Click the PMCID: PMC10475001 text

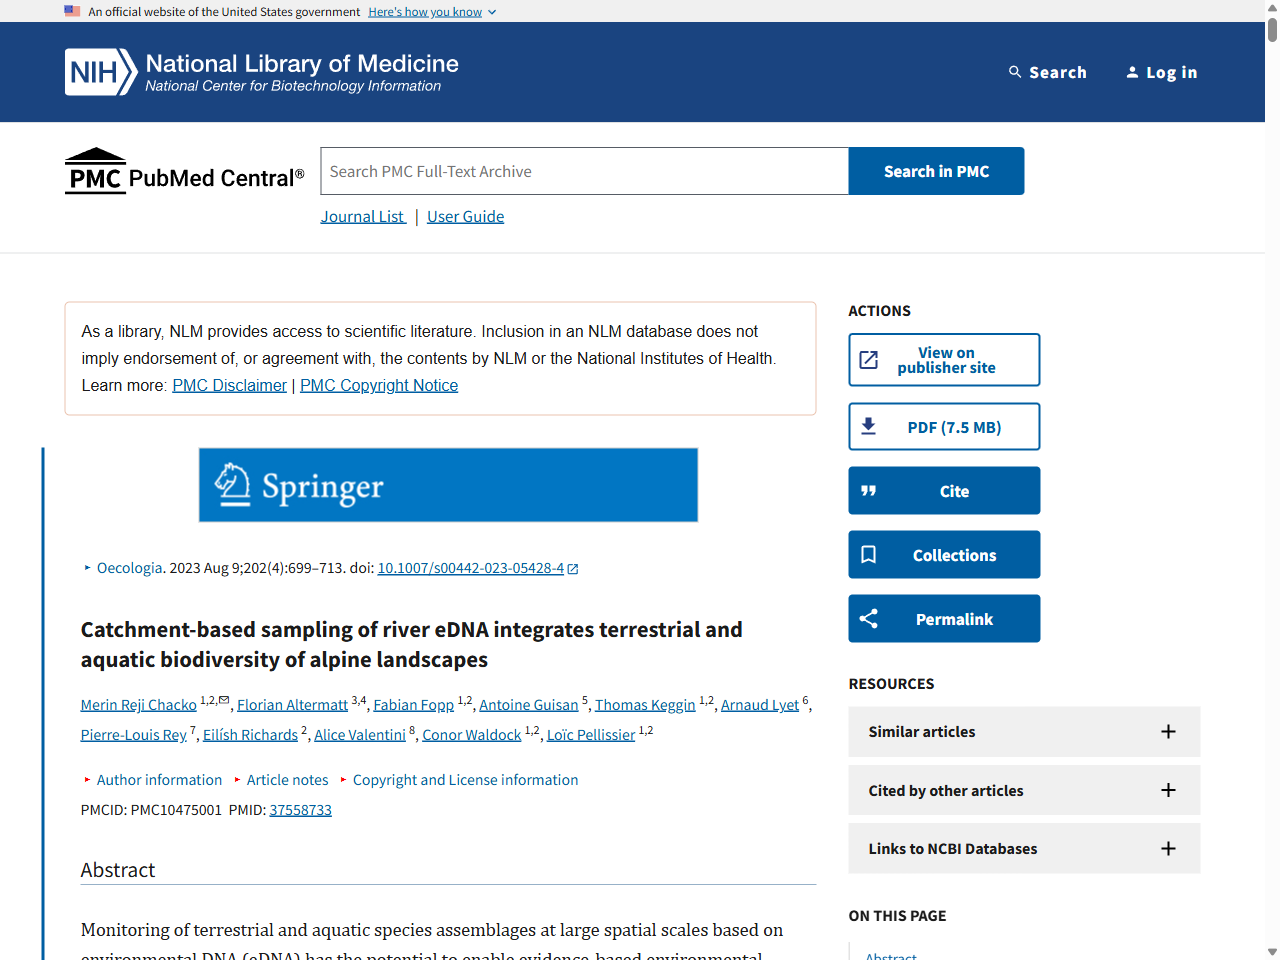pos(151,810)
